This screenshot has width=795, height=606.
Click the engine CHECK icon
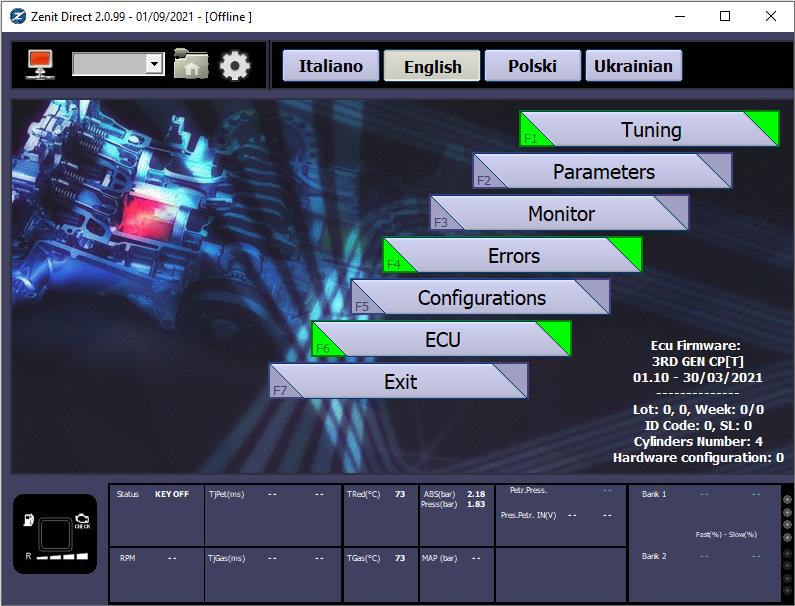pyautogui.click(x=82, y=520)
